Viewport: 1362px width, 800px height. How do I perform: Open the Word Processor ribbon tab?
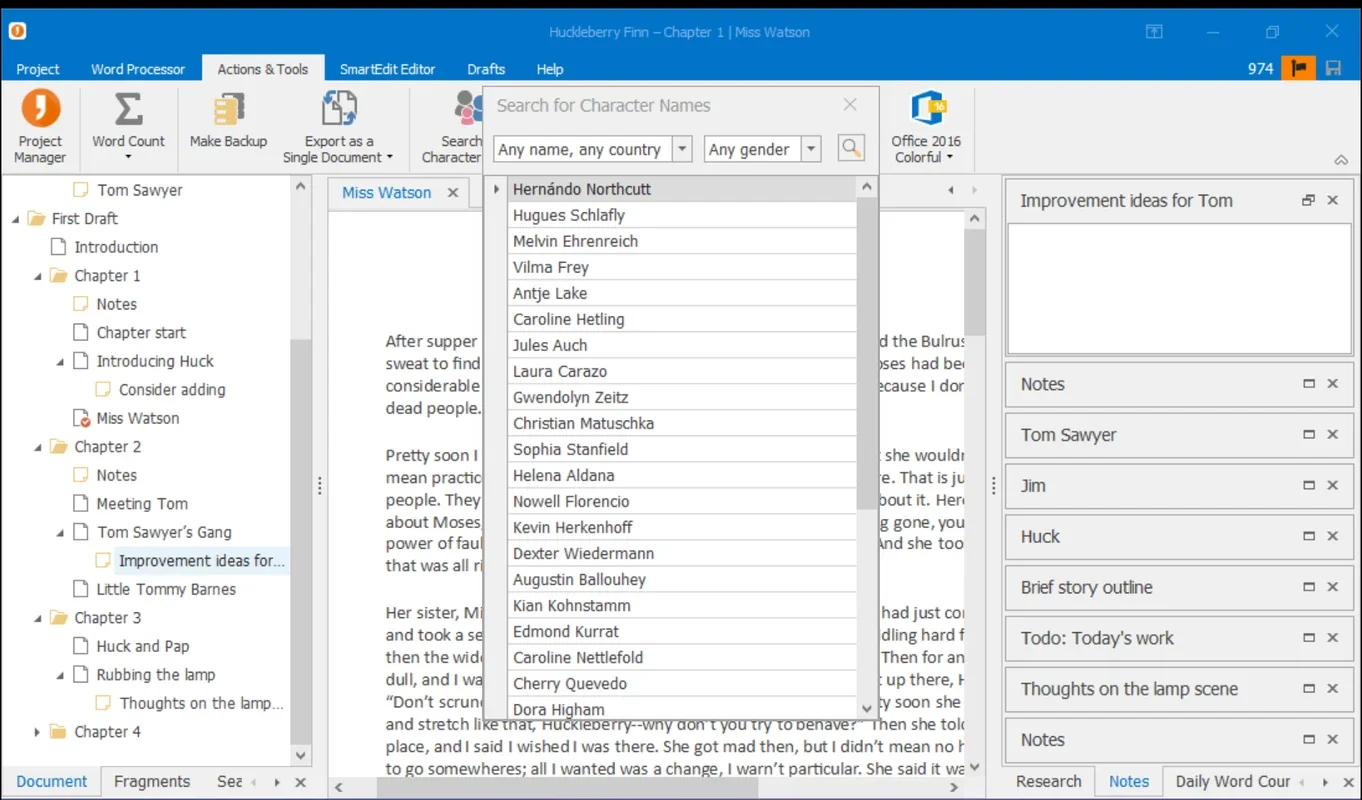(138, 69)
